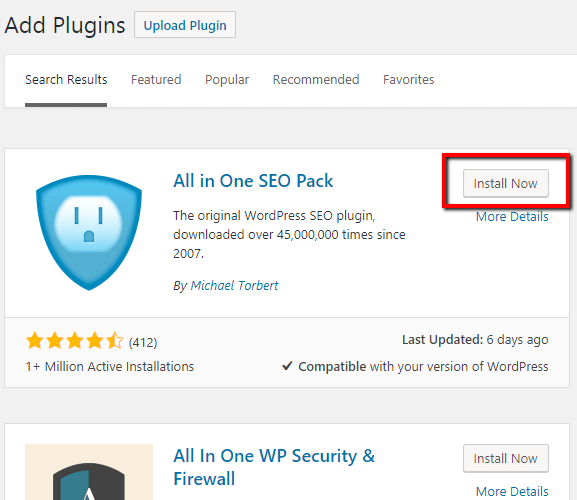
Task: Click the Upload Plugin button
Action: (x=185, y=25)
